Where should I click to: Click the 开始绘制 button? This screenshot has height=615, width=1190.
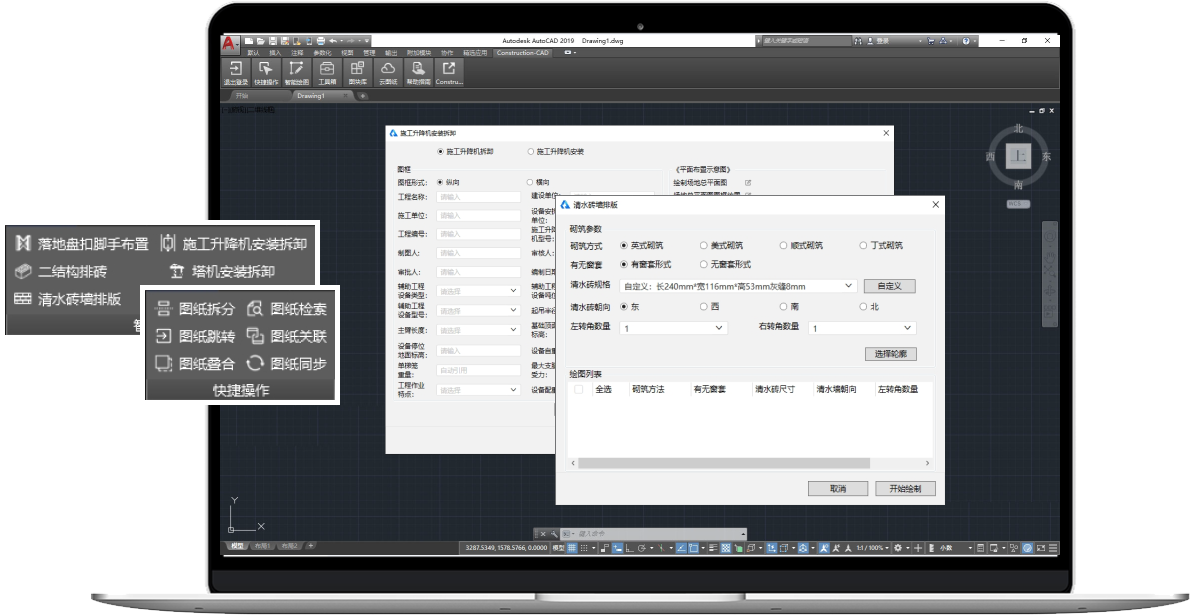pos(905,489)
